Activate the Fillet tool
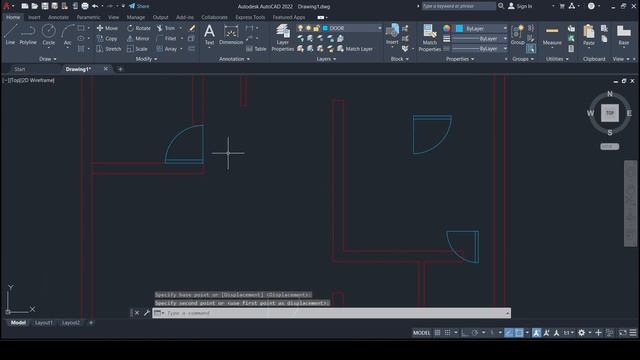The image size is (640, 360). [x=167, y=38]
